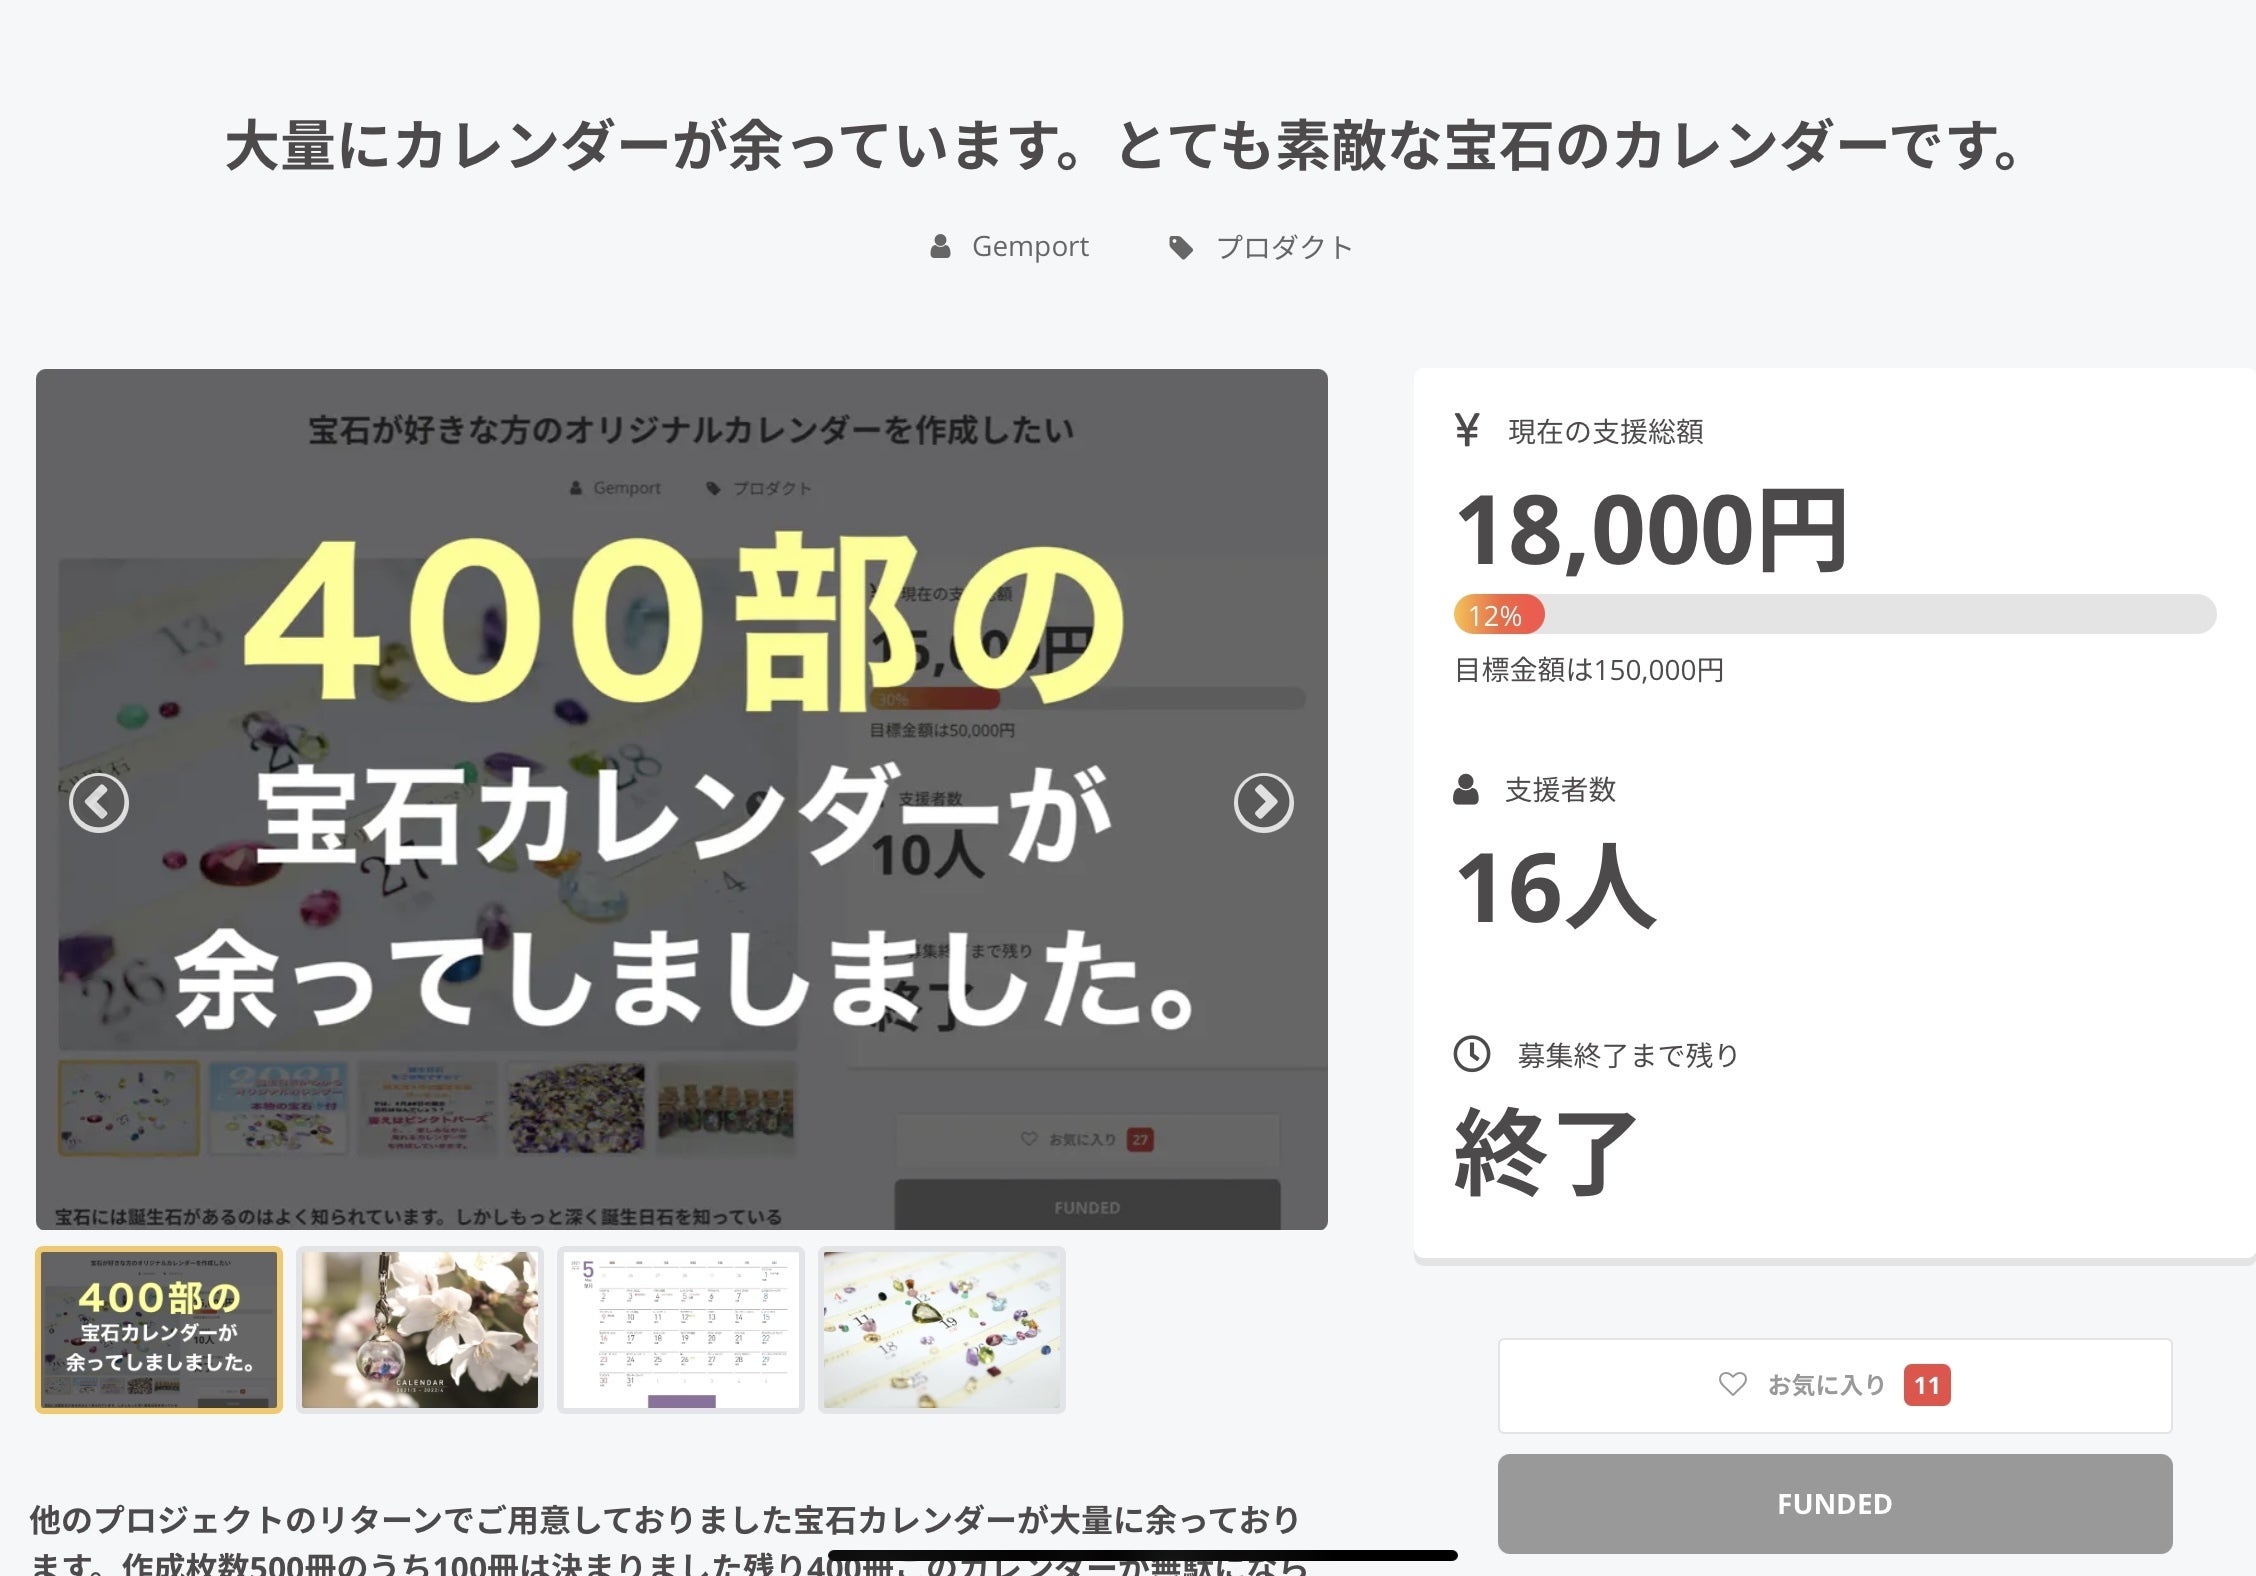
Task: Click the heart icon in お気に入り button
Action: coord(1732,1384)
